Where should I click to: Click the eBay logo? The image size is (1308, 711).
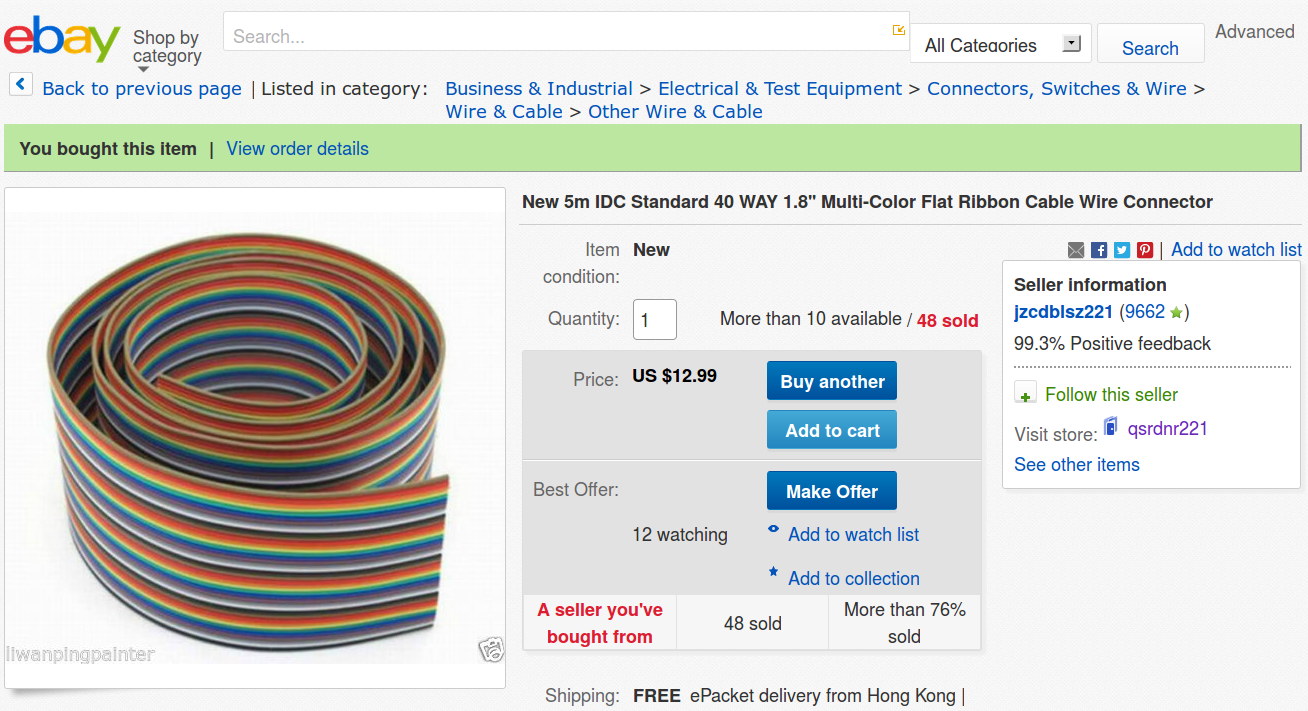(x=62, y=39)
